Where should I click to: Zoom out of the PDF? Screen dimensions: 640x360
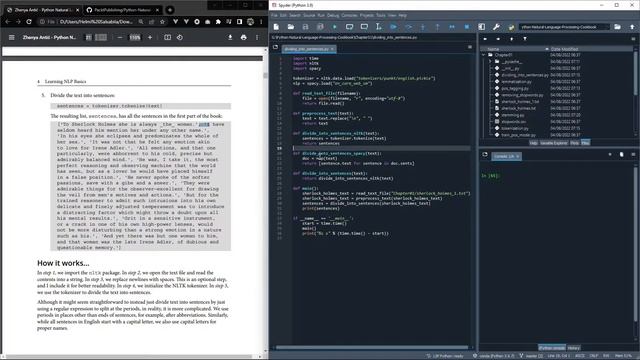(120, 38)
